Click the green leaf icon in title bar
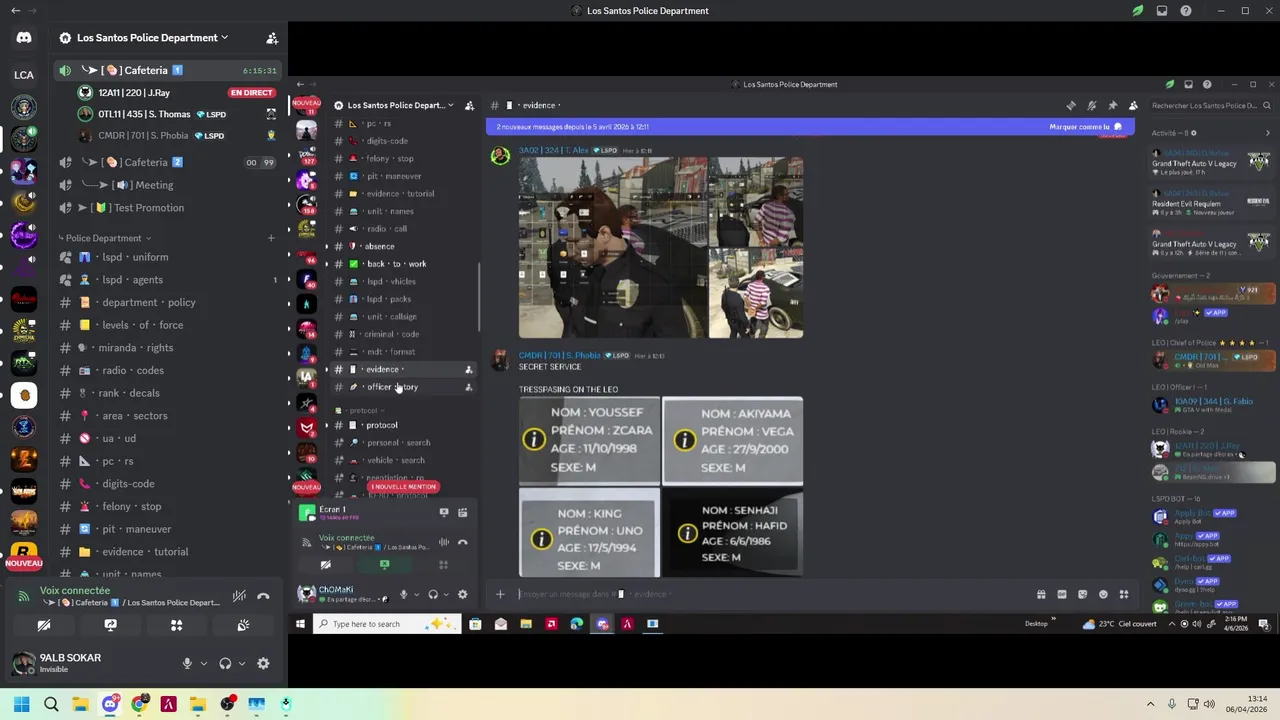Image resolution: width=1280 pixels, height=720 pixels. pyautogui.click(x=1137, y=11)
